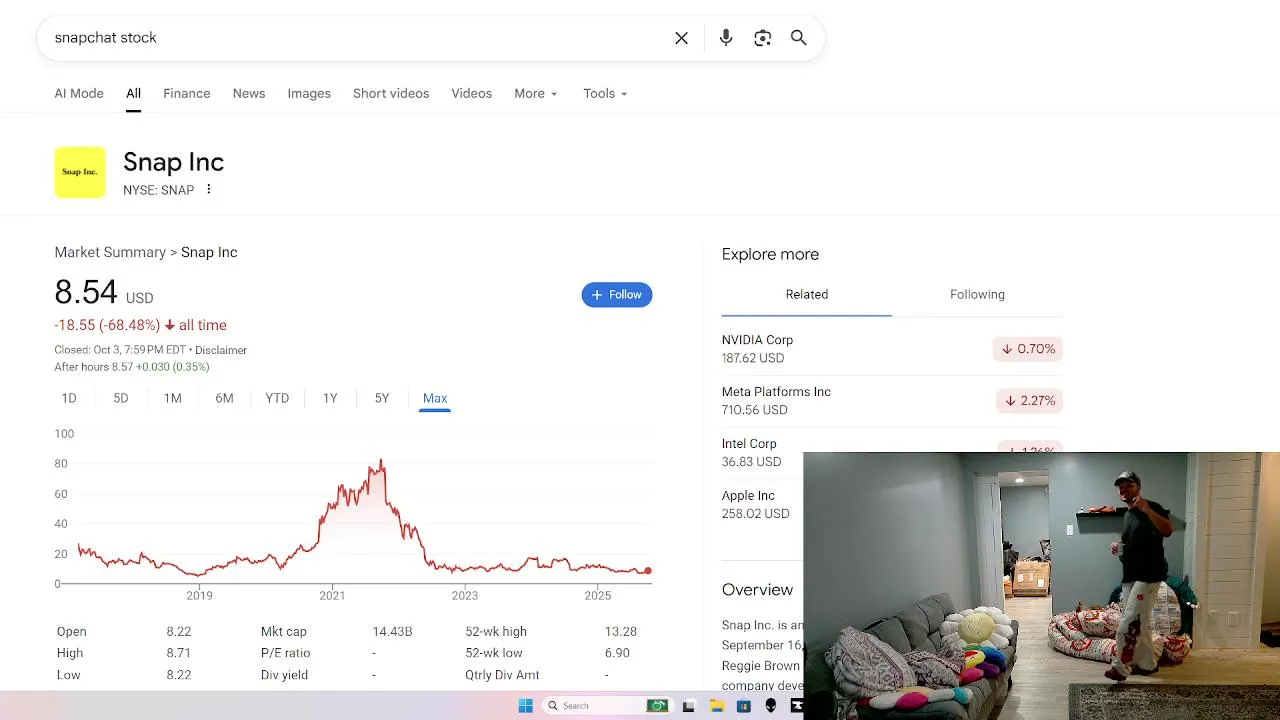Open the Alienware app in the taskbar
This screenshot has width=1280, height=720.
(770, 706)
